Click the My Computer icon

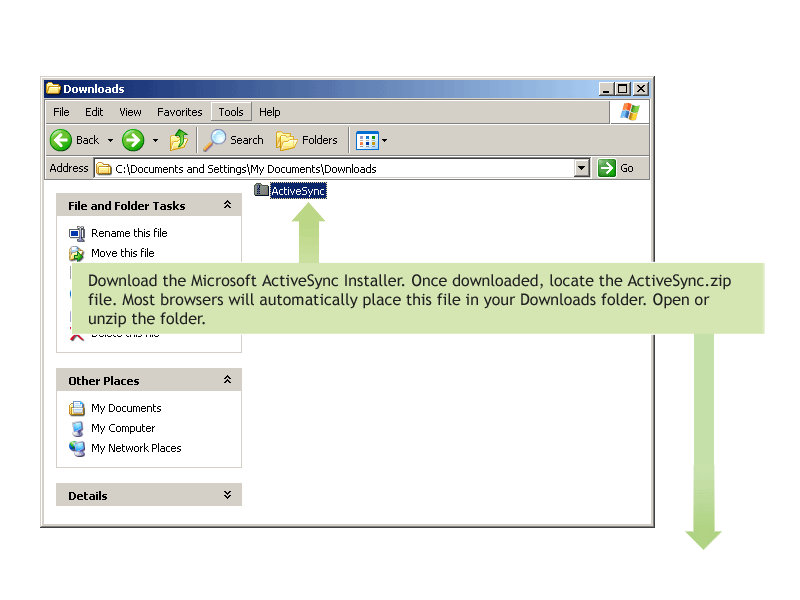[x=77, y=428]
